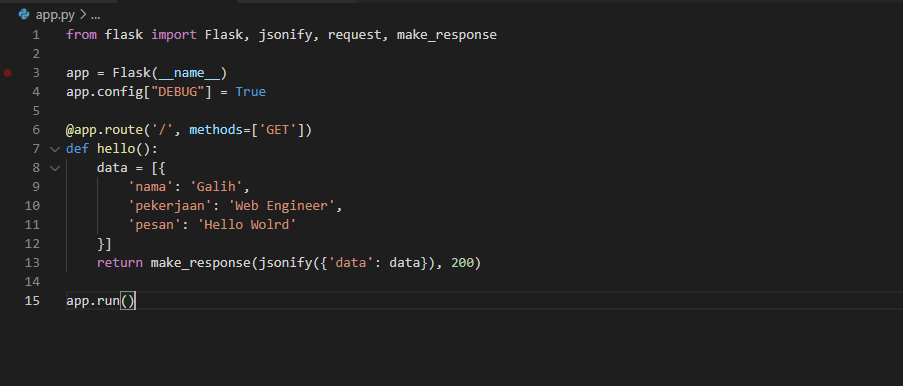Click the 'Hello Wolrd' string
903x386 pixels.
pos(246,225)
